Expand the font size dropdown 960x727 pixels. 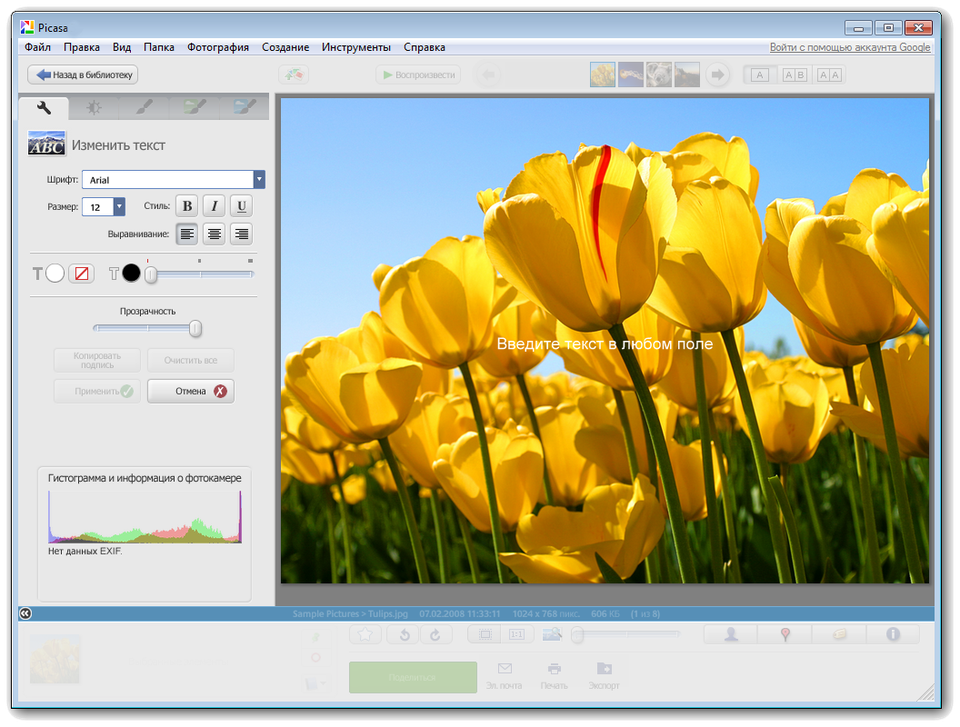click(119, 206)
